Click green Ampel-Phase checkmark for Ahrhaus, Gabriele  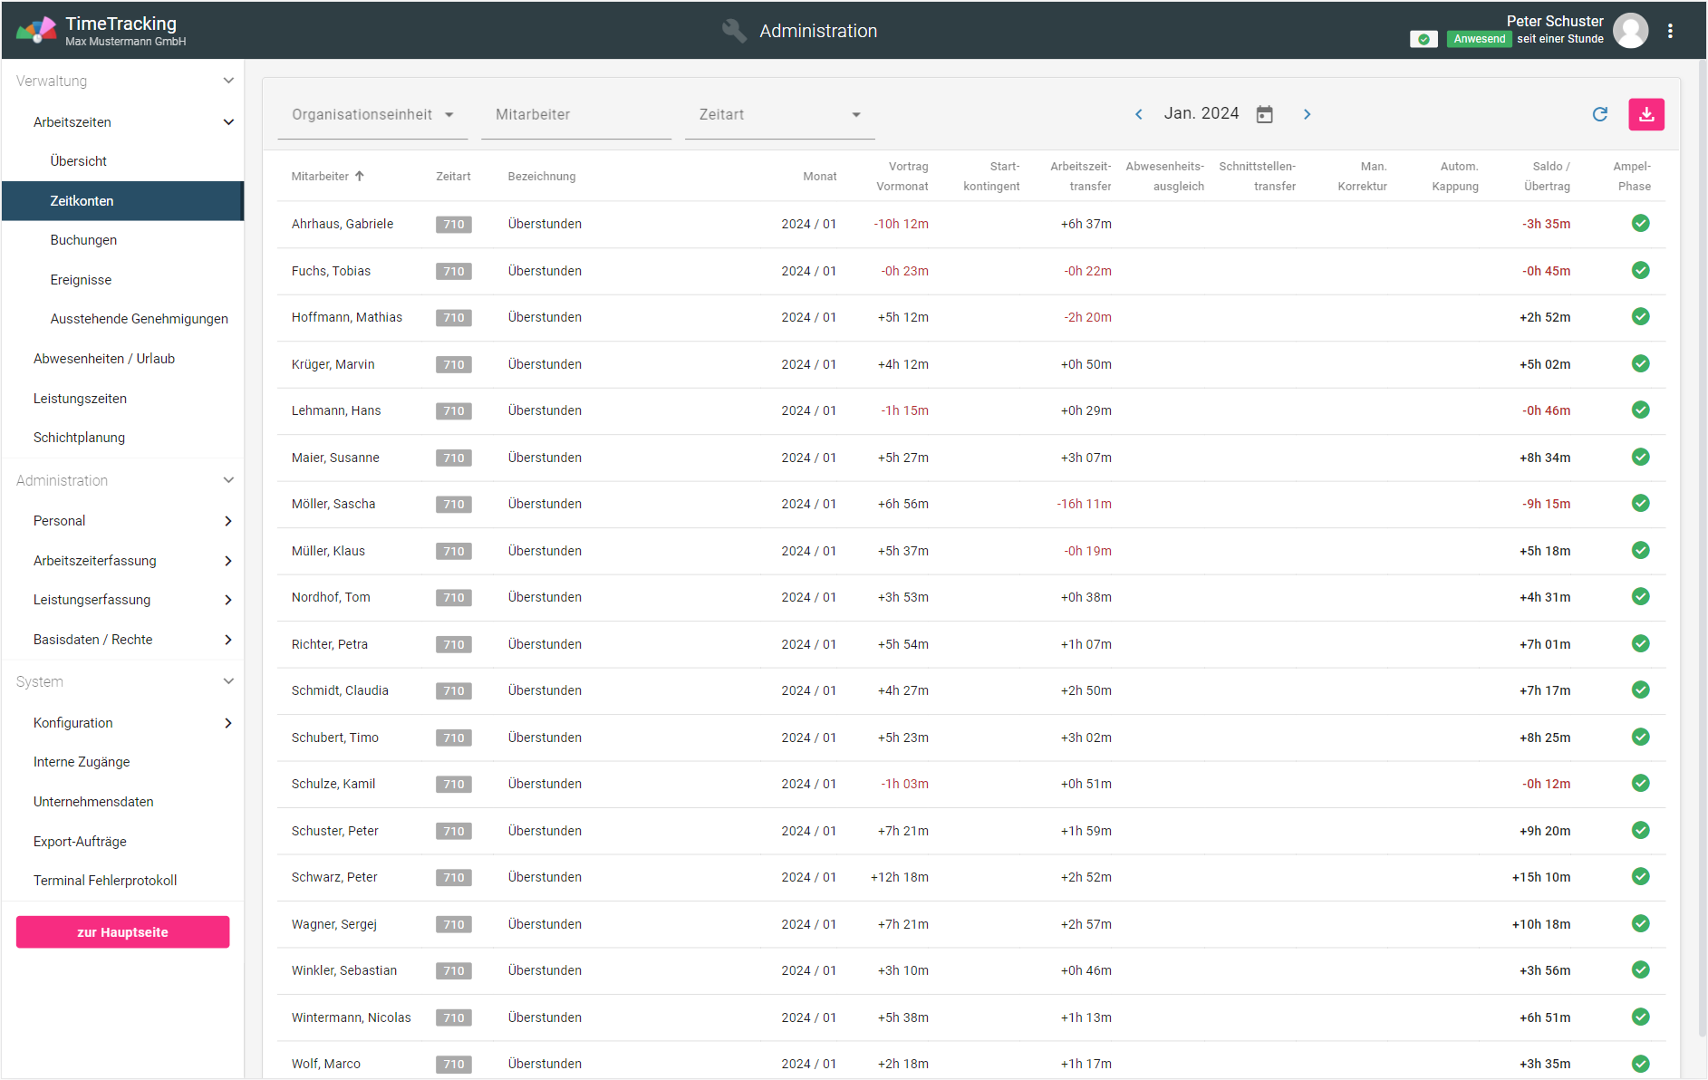tap(1640, 224)
